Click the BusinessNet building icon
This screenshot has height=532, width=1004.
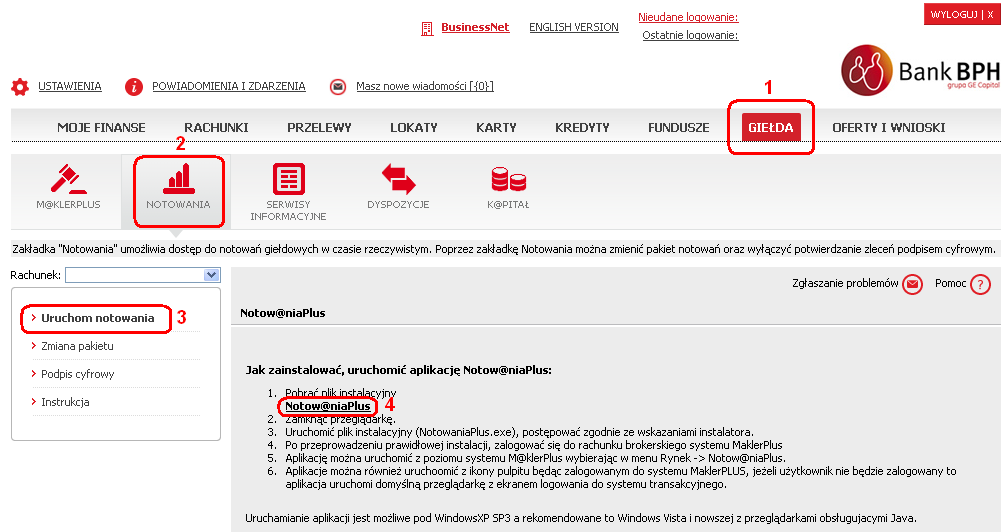[x=426, y=28]
